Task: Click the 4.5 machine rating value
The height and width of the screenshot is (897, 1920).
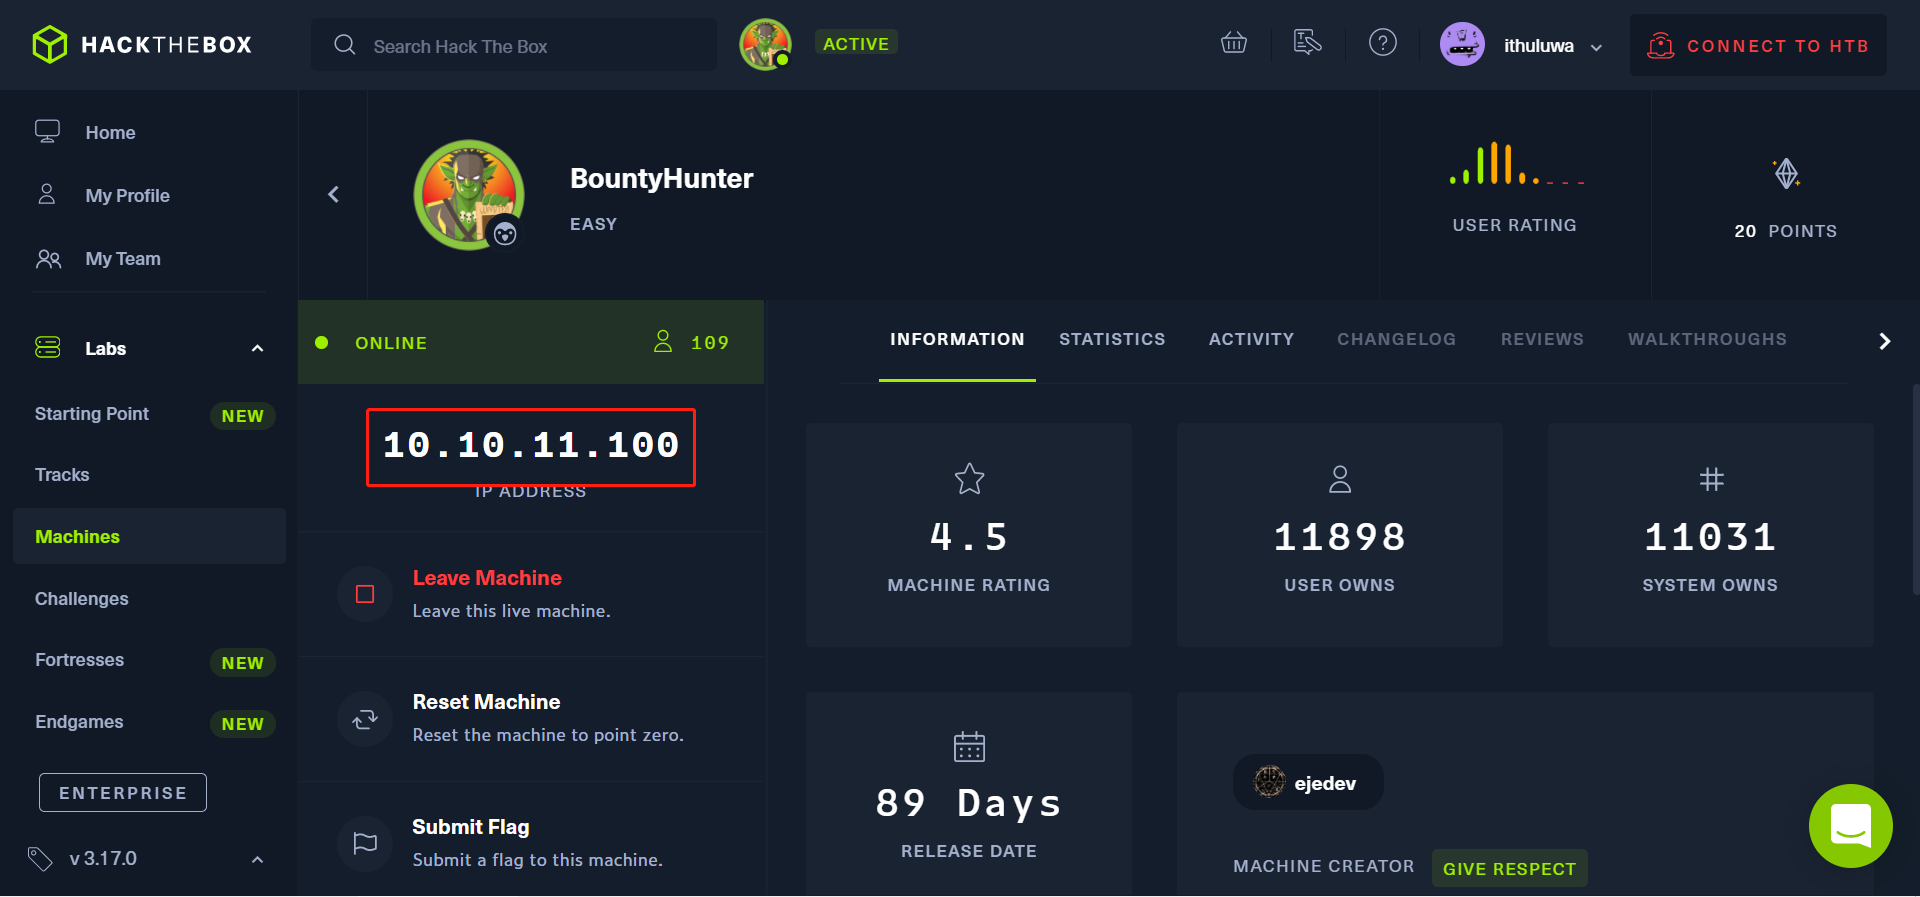Action: [x=969, y=537]
